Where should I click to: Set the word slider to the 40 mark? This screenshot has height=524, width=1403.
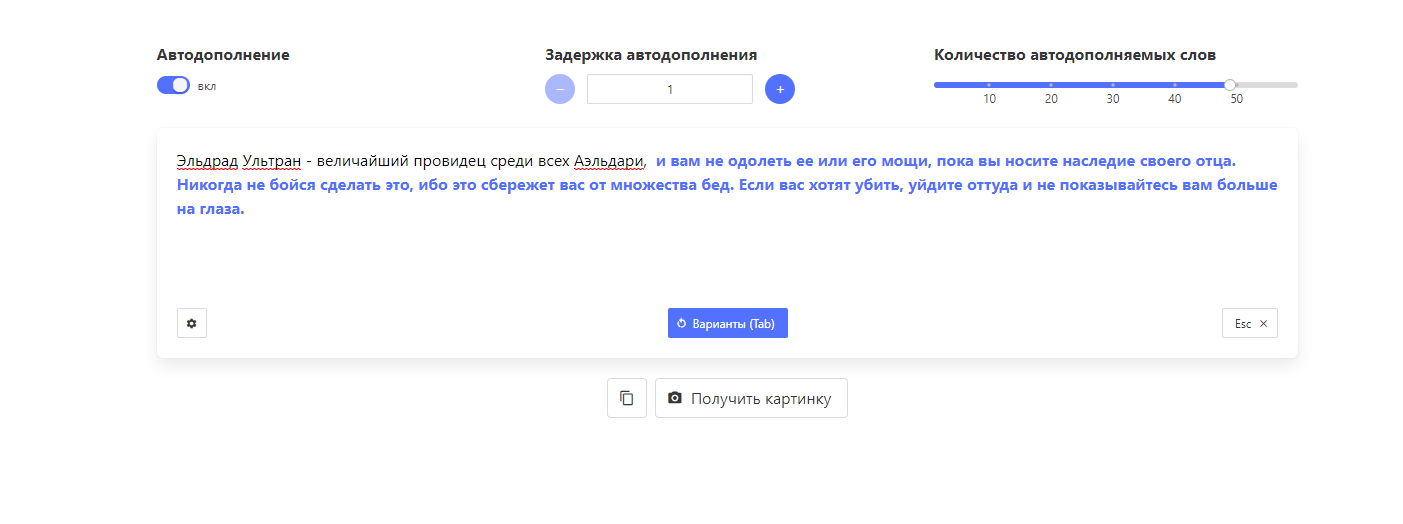coord(1174,85)
